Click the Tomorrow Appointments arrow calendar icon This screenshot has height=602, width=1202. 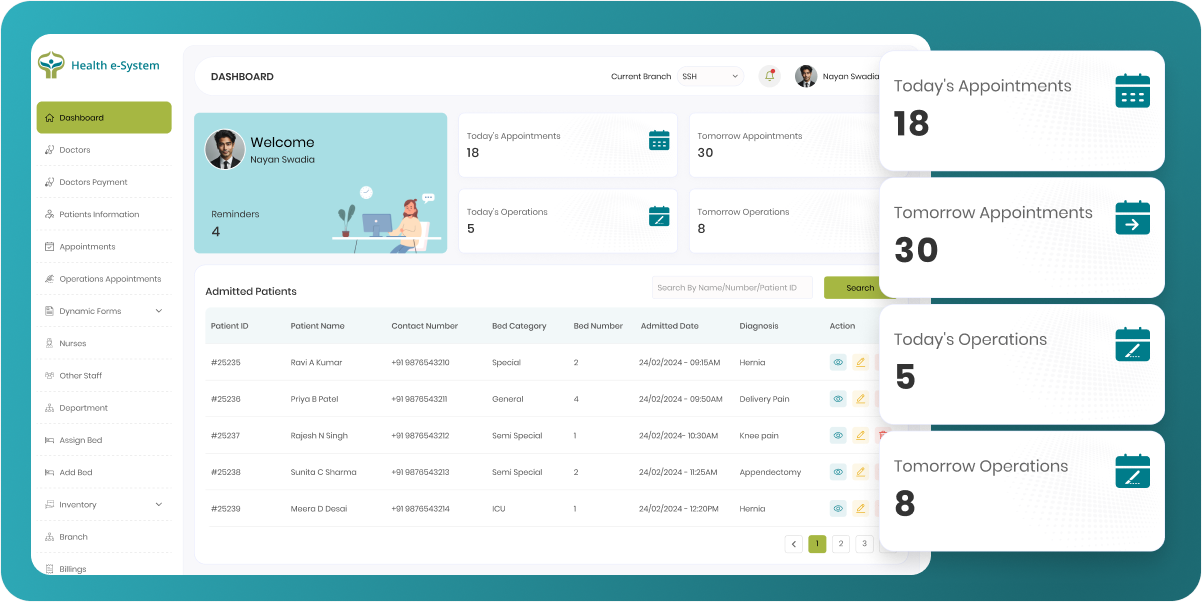[x=1132, y=217]
